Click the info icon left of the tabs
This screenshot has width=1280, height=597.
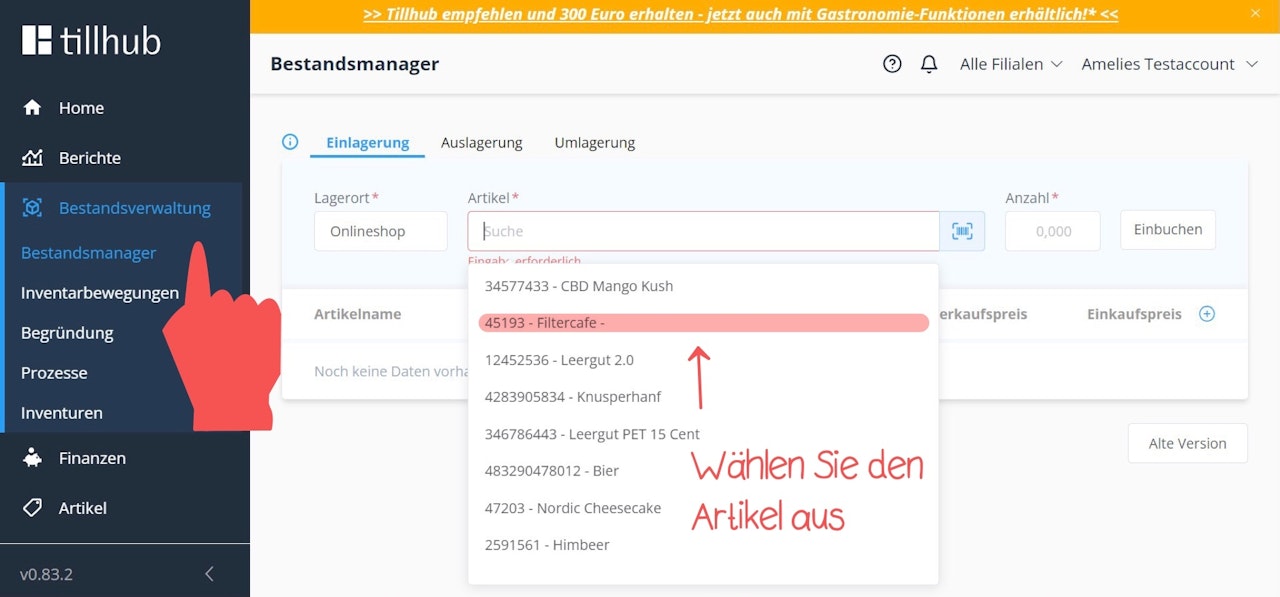pyautogui.click(x=289, y=142)
